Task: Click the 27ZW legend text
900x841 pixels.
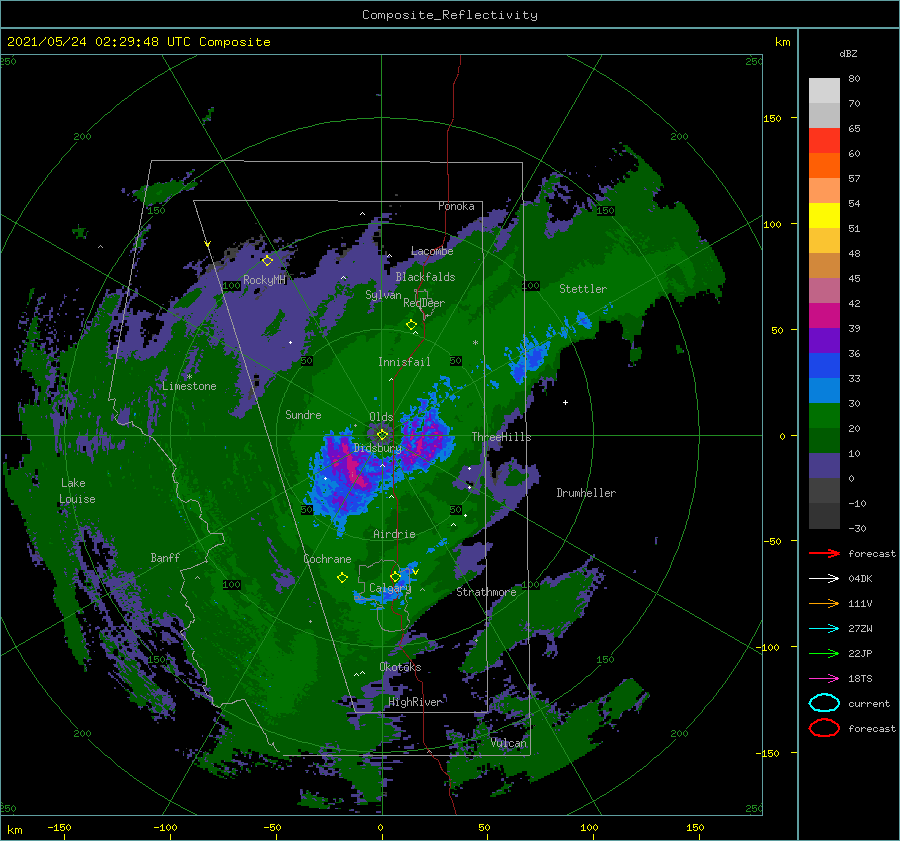Action: (860, 629)
